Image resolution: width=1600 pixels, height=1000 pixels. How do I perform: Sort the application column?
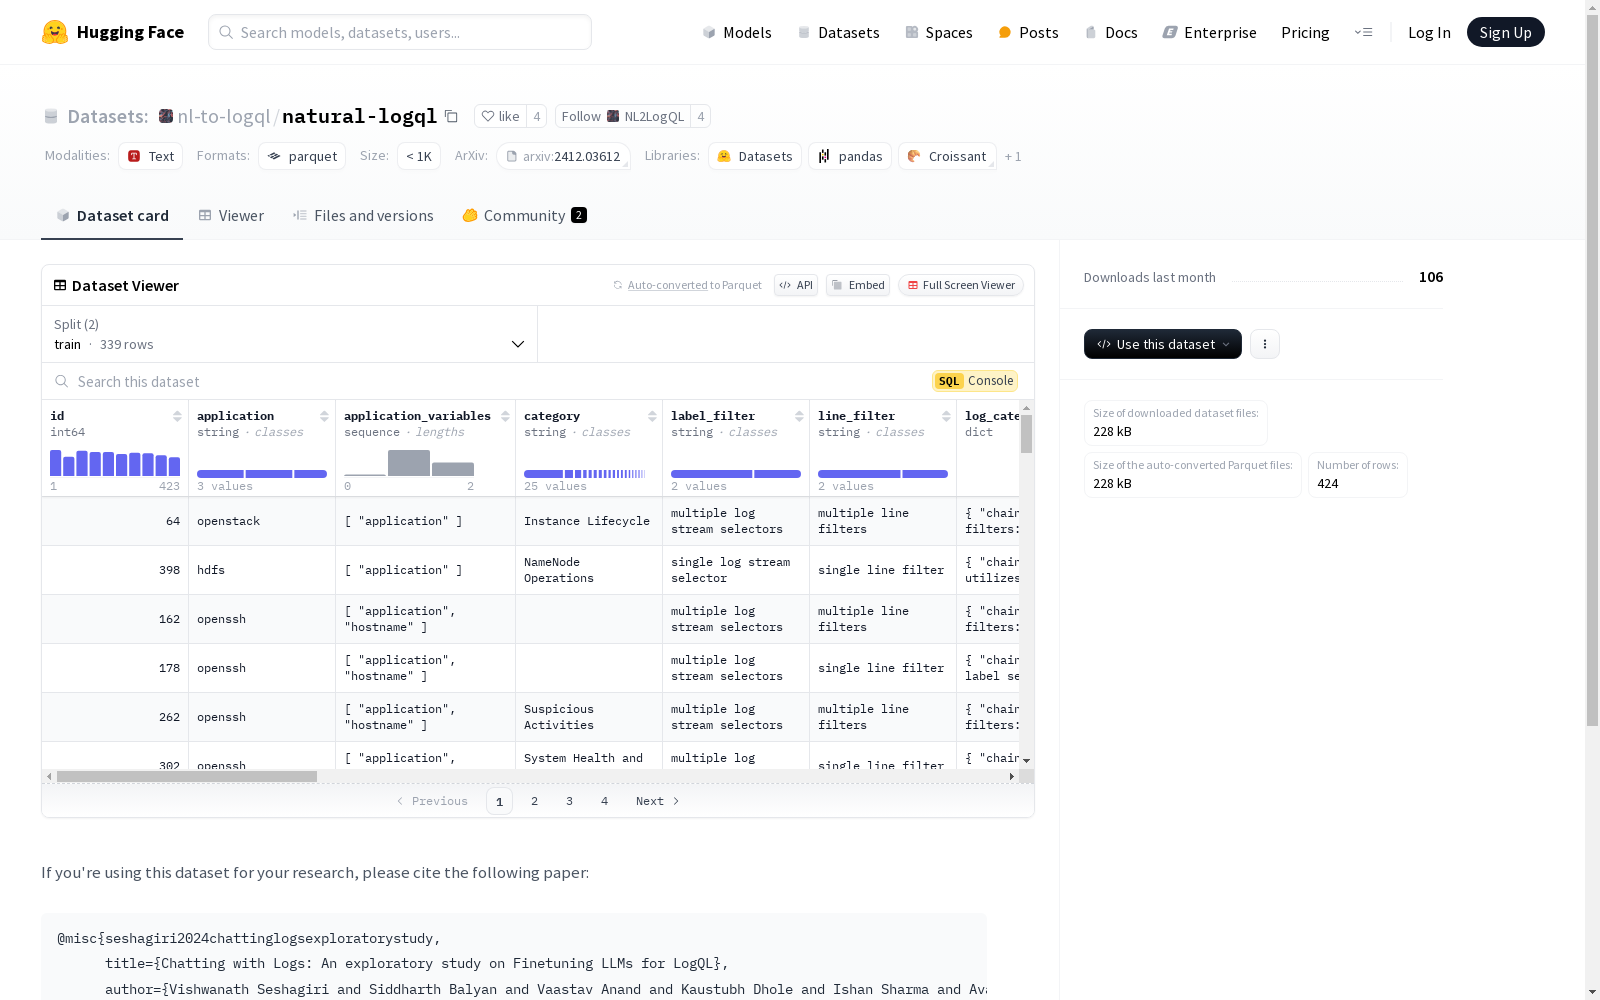coord(324,416)
